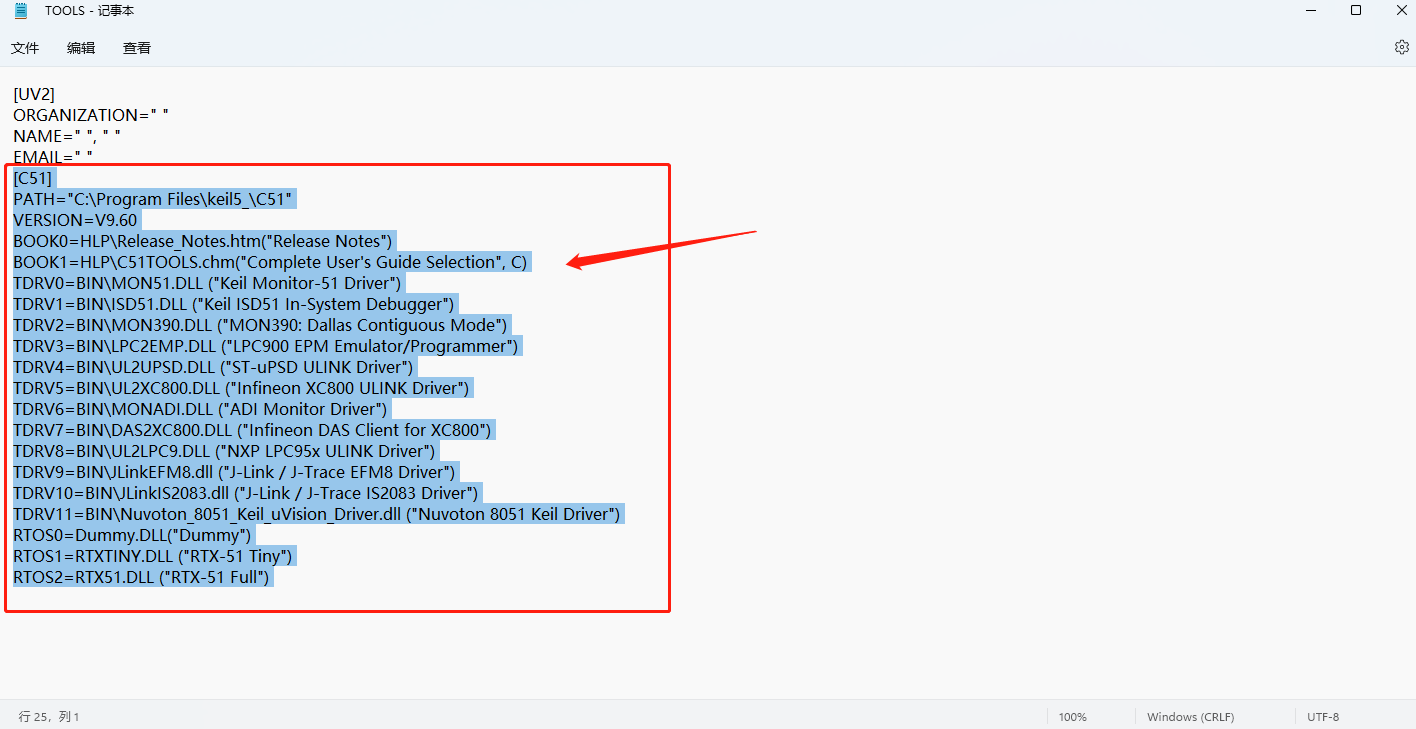Click the VERSION=V9.60 line
The height and width of the screenshot is (729, 1416).
[76, 220]
